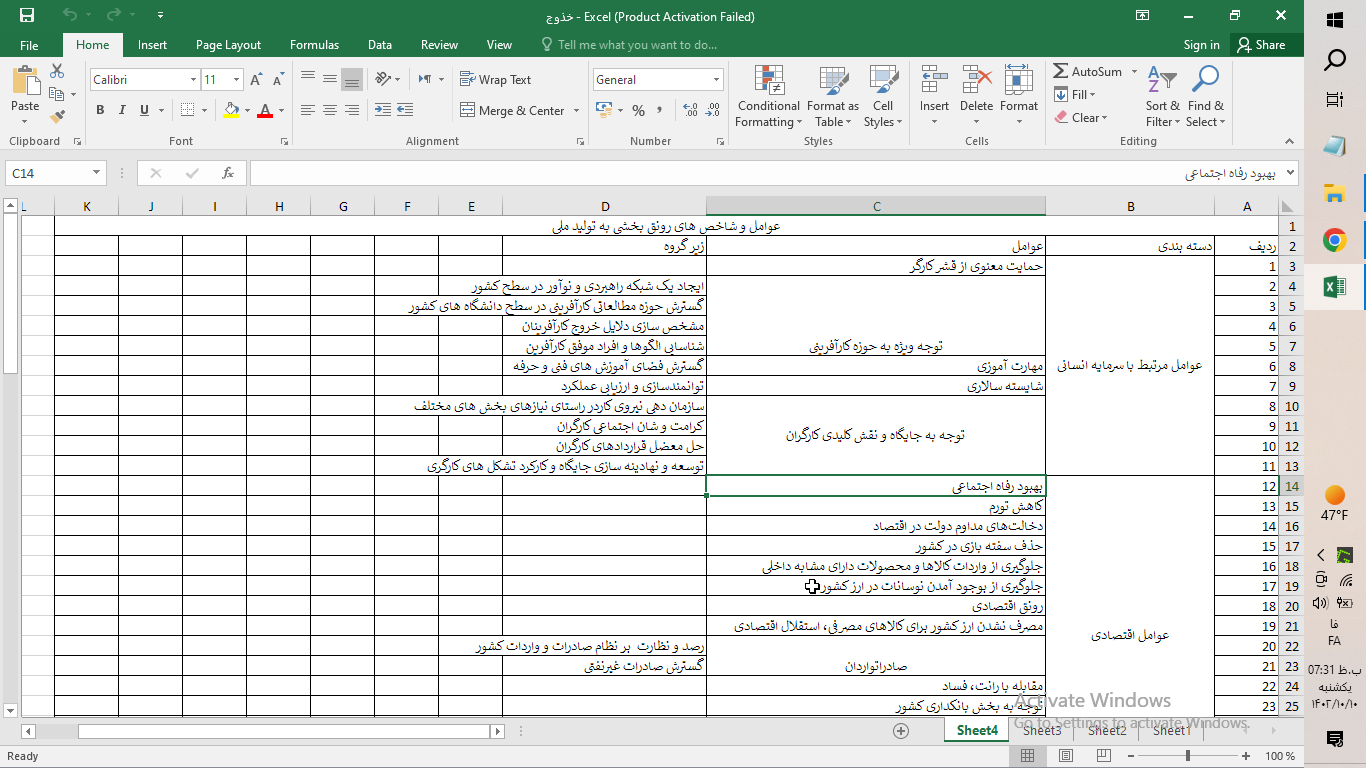Click Sign in link

pyautogui.click(x=1201, y=45)
